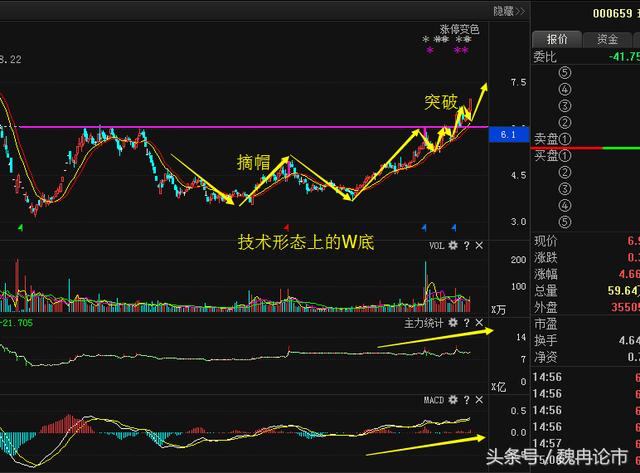Select the blue 6.1 price marker

coord(506,133)
